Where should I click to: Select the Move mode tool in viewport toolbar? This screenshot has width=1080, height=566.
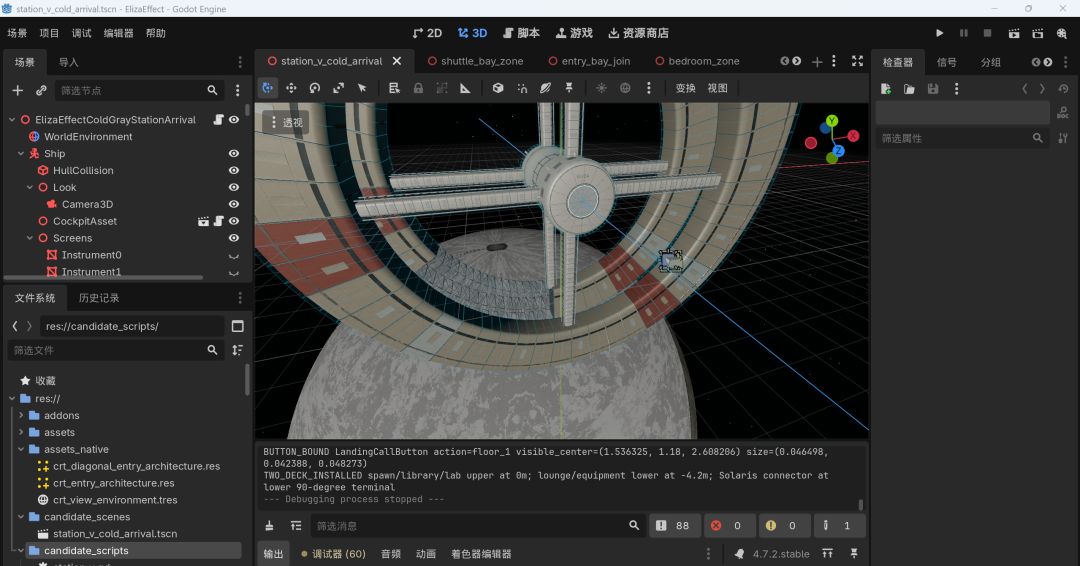coord(291,88)
